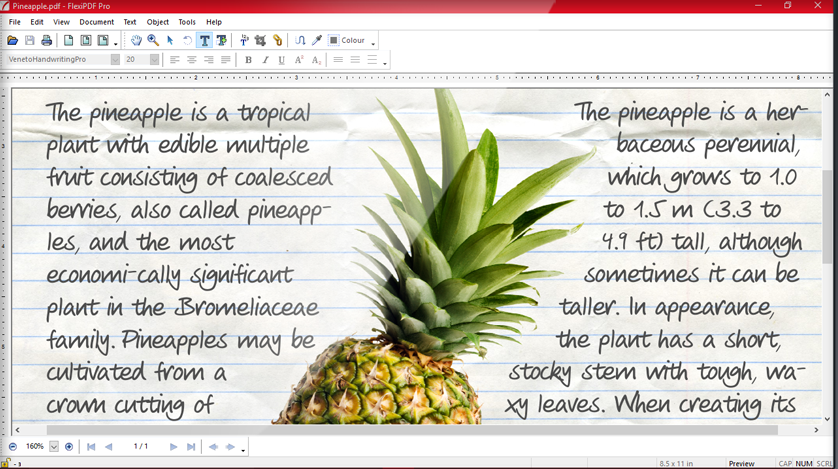Open the Edit menu
This screenshot has width=838, height=469.
coord(37,22)
